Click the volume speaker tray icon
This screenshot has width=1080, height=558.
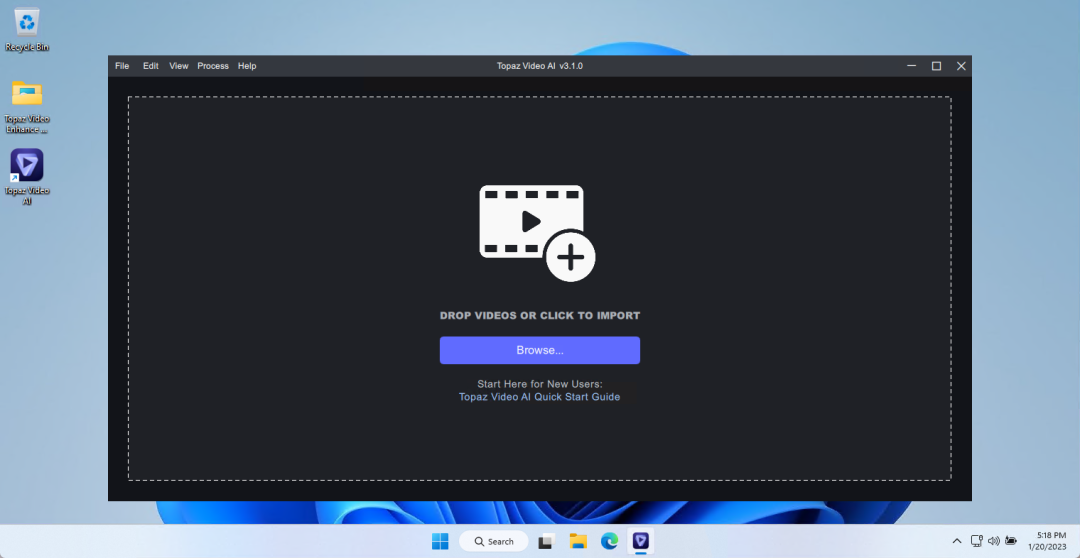tap(993, 541)
